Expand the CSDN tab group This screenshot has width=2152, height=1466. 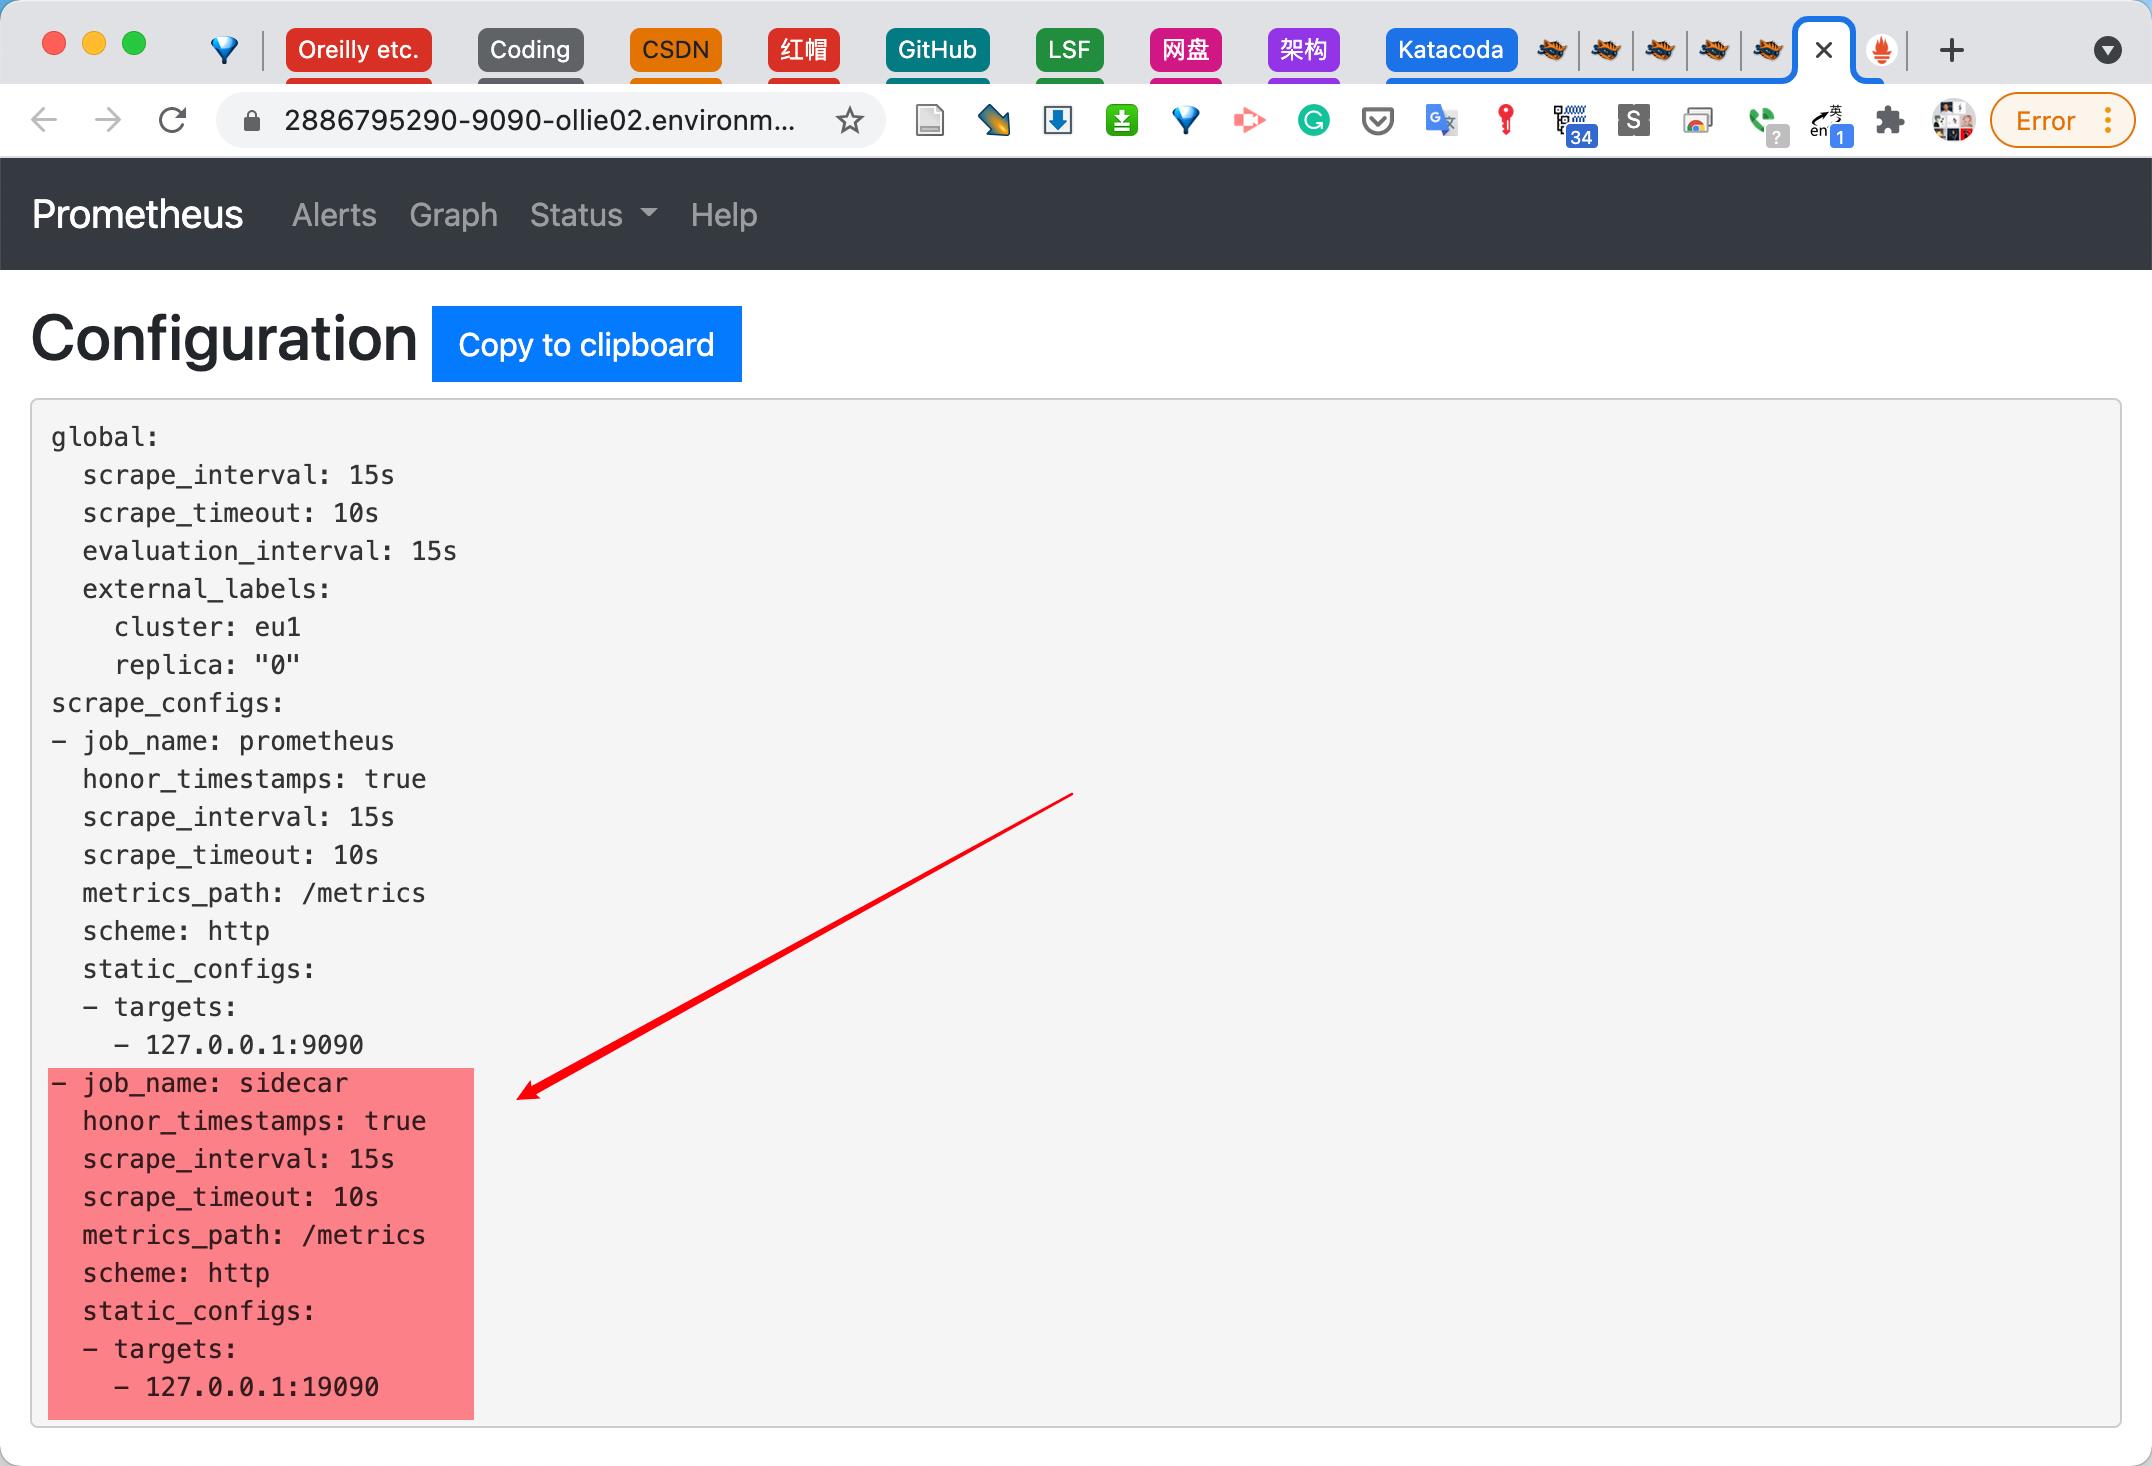coord(676,50)
